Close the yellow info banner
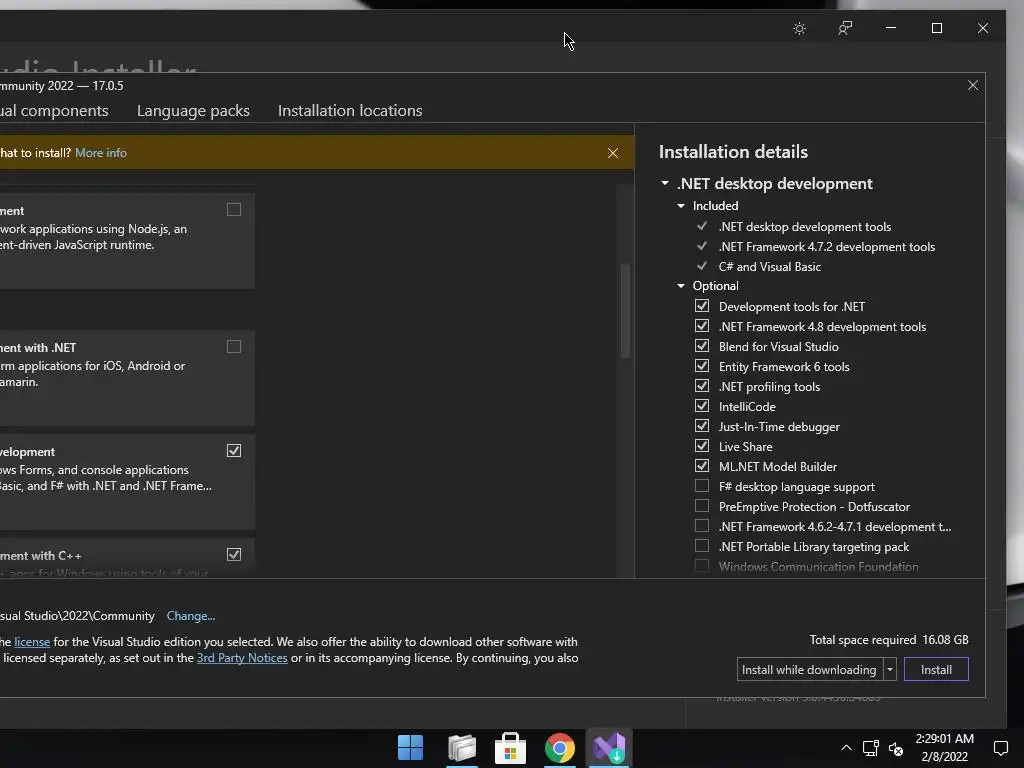 613,153
